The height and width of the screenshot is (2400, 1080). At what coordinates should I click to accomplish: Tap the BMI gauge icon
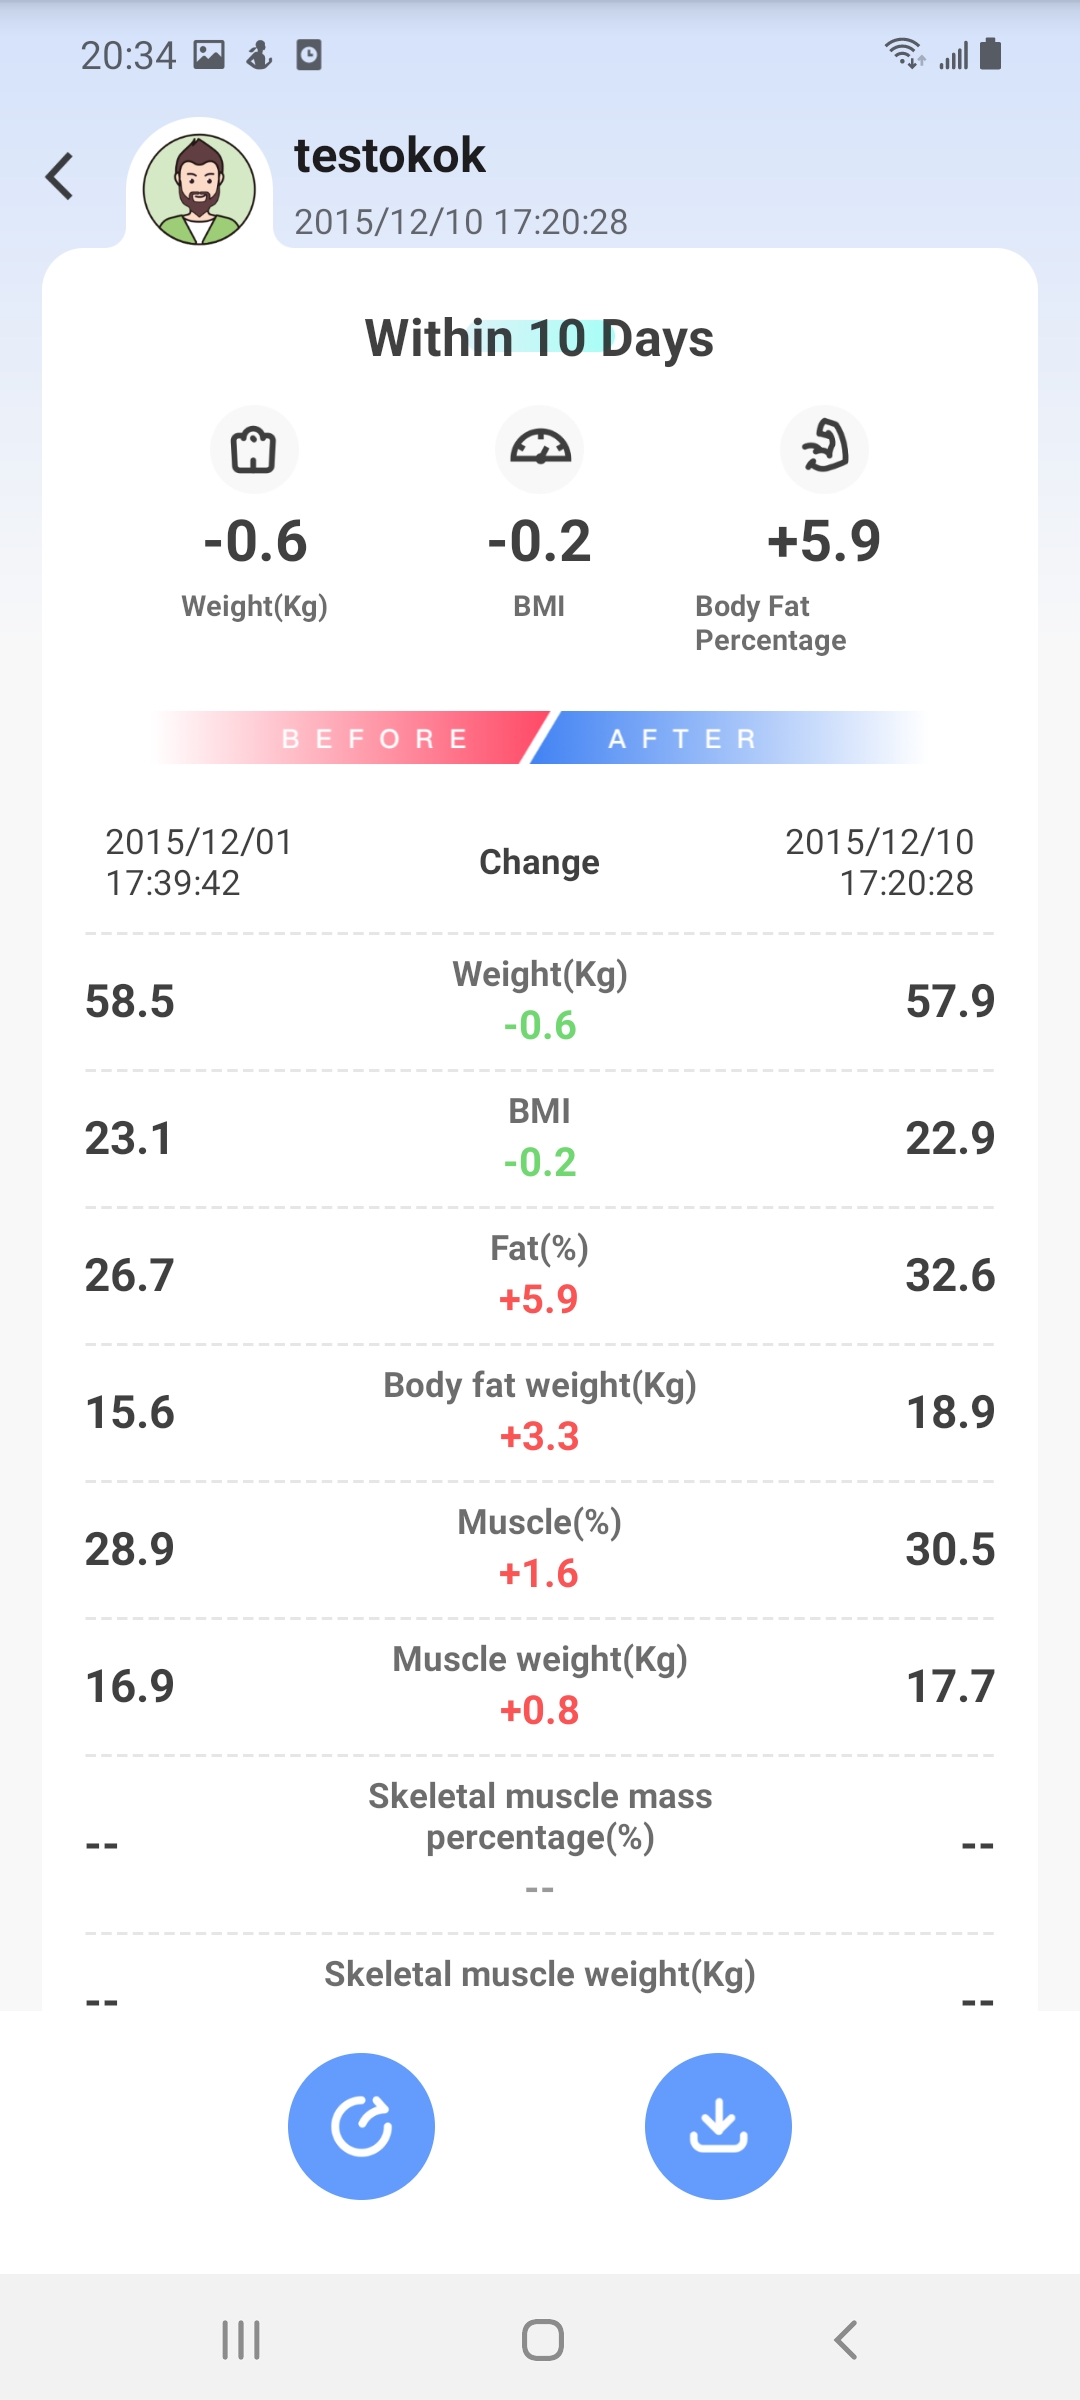tap(540, 449)
